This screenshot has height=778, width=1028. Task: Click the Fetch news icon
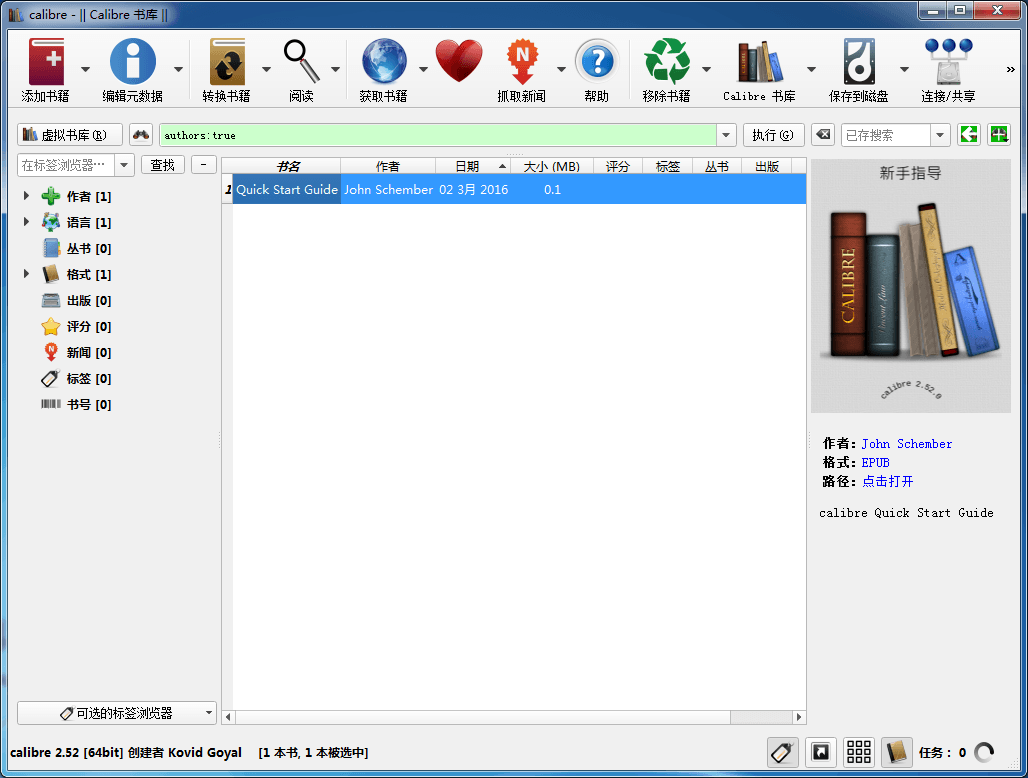pyautogui.click(x=522, y=62)
